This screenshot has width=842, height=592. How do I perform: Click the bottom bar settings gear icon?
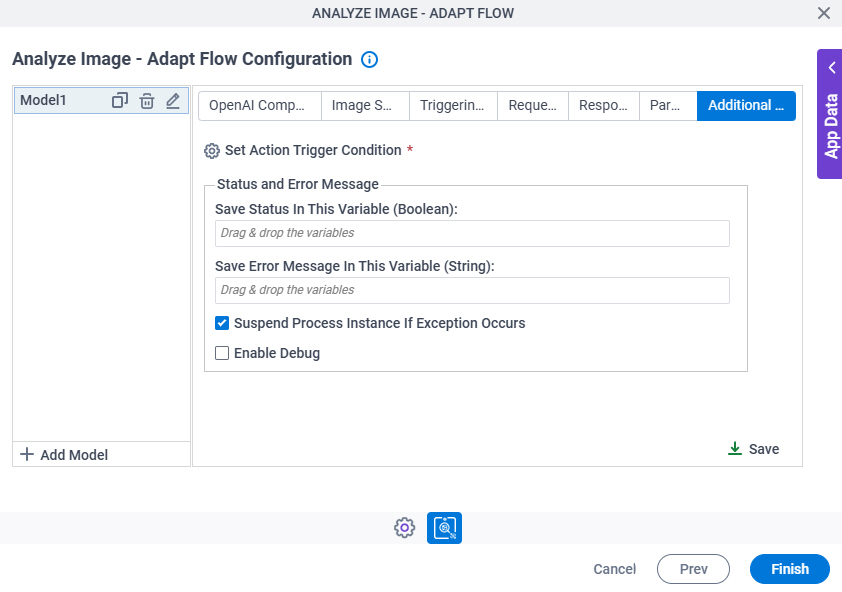coord(404,528)
